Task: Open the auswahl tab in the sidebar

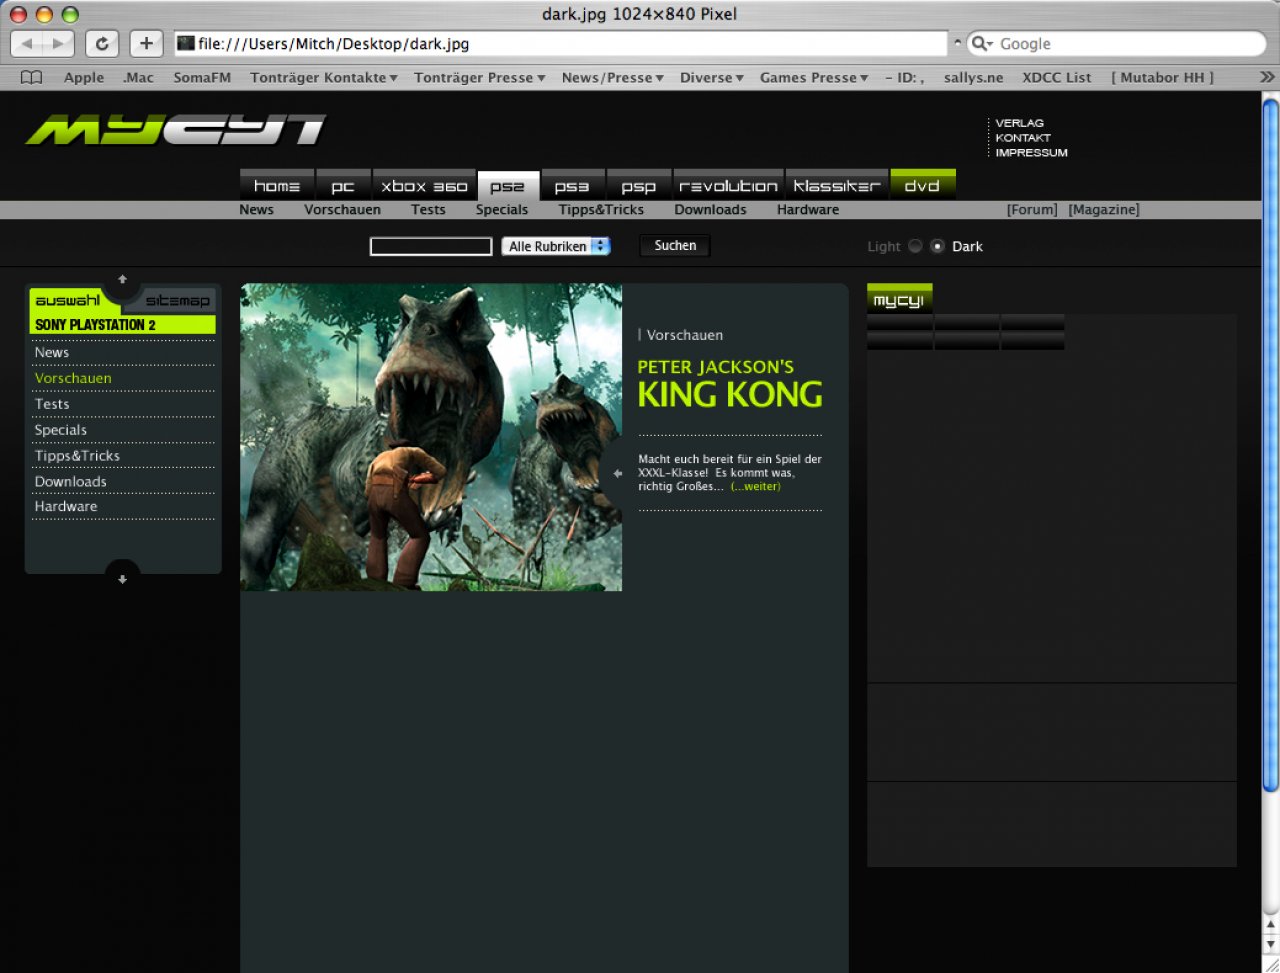Action: tap(68, 300)
